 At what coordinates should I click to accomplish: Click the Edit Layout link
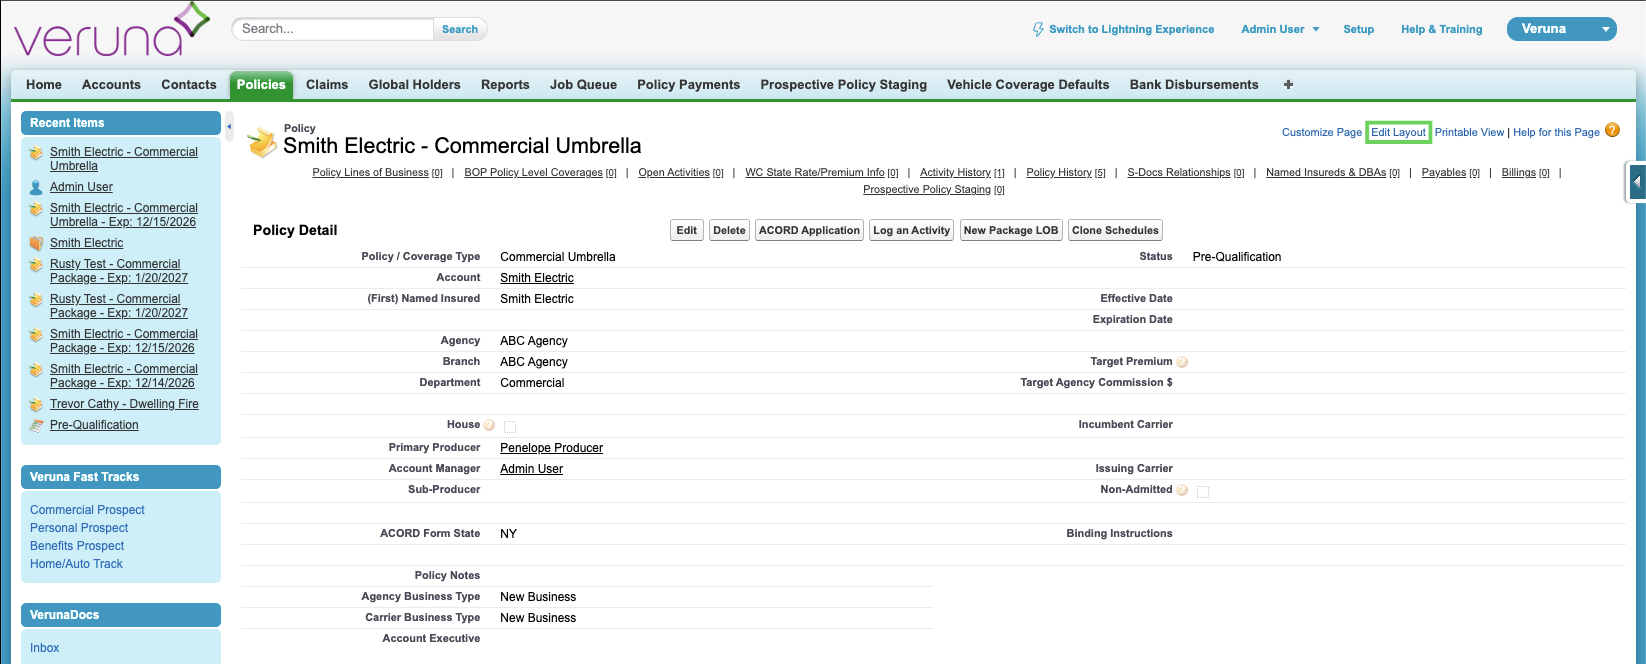(x=1398, y=132)
